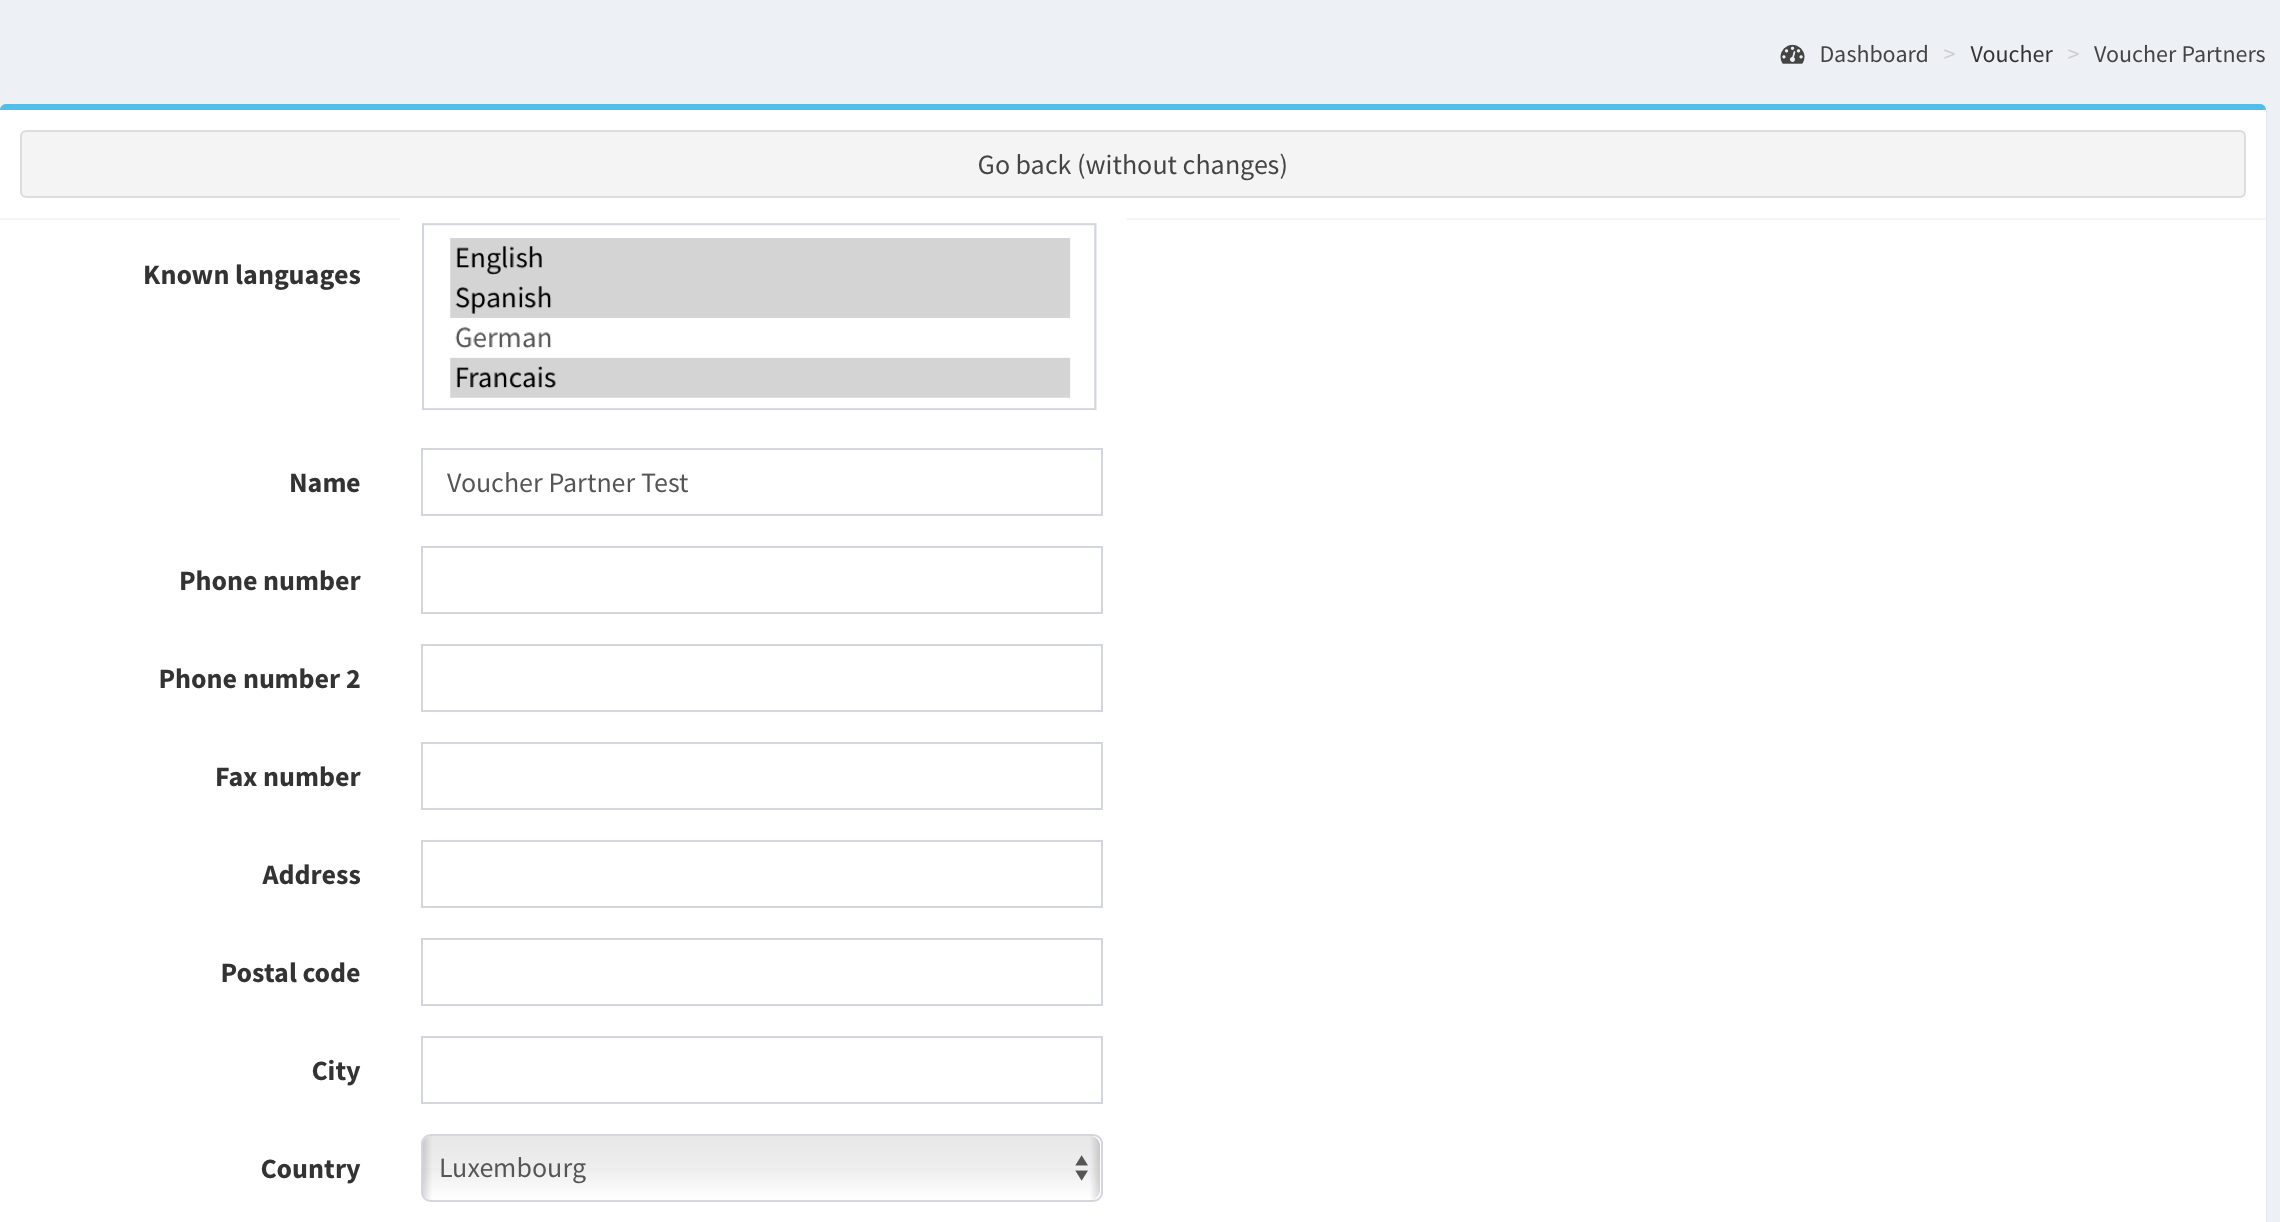Select Spanish in Known languages list
Viewport: 2280px width, 1222px height.
(759, 298)
